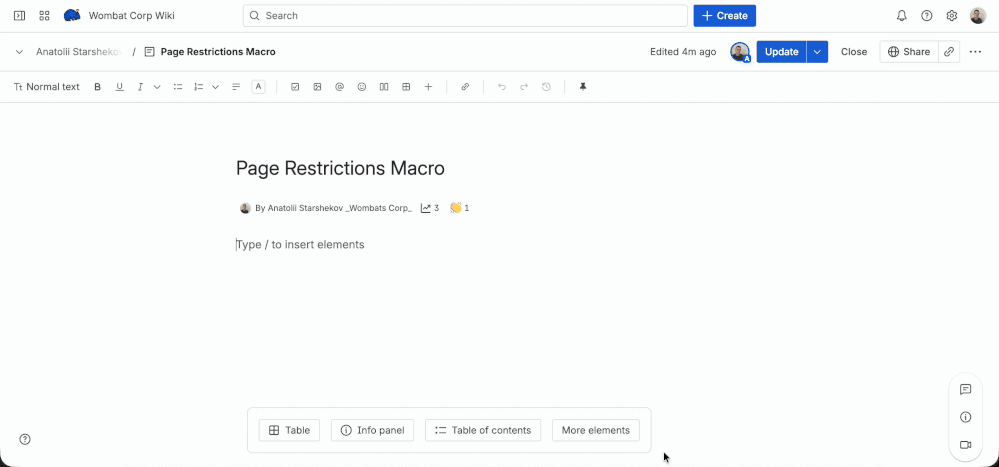
Task: Expand the breadcrumb collapse chevron
Action: (19, 52)
